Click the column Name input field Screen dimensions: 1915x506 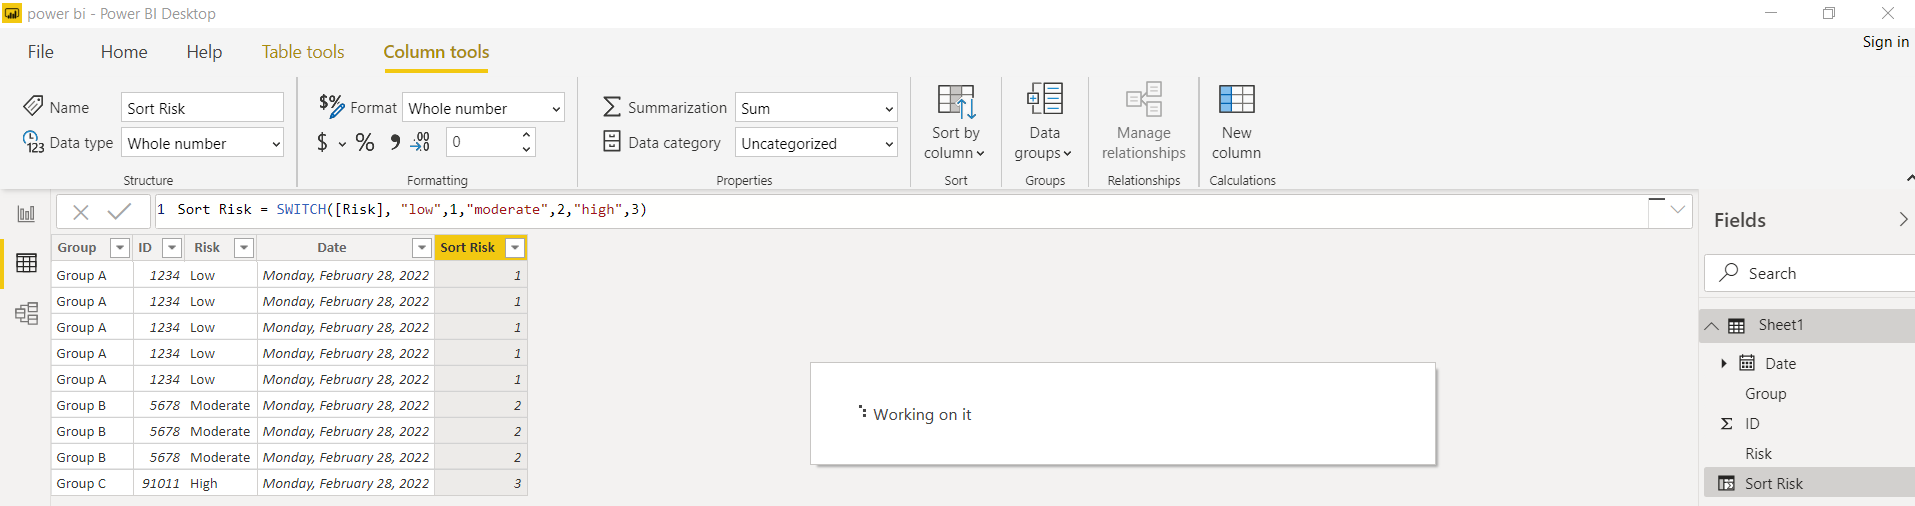coord(203,108)
